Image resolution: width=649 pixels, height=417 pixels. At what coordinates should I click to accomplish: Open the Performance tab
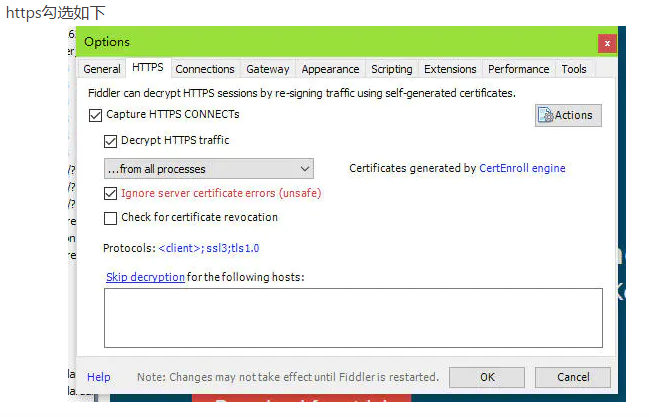[519, 69]
